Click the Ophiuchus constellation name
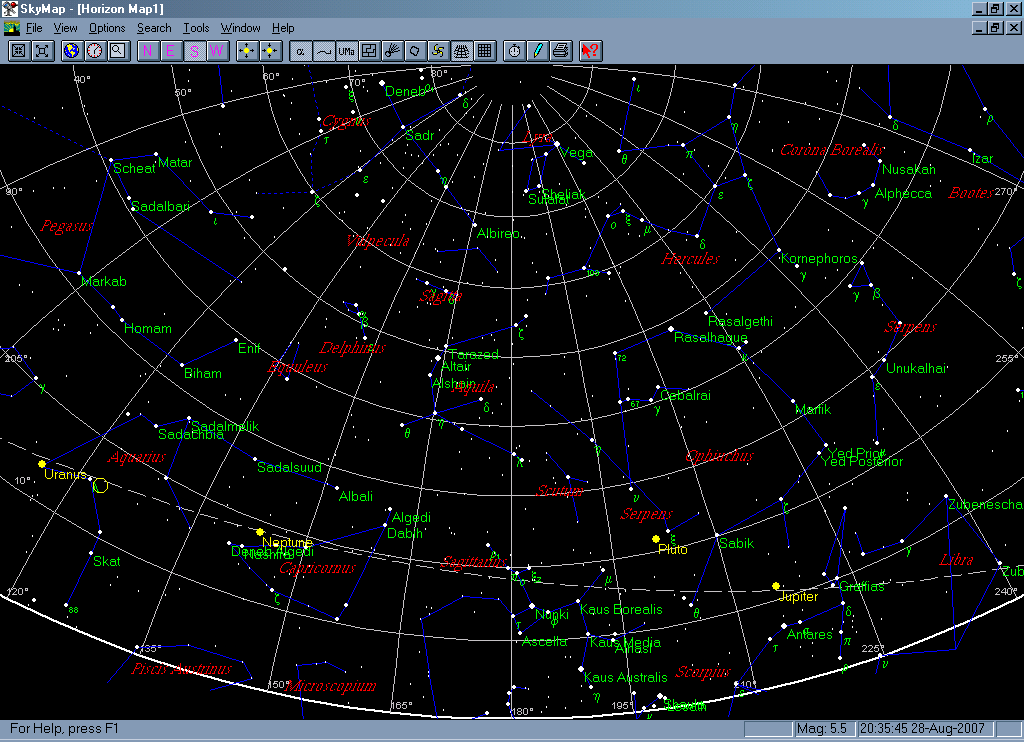Viewport: 1024px width, 742px height. pyautogui.click(x=720, y=456)
